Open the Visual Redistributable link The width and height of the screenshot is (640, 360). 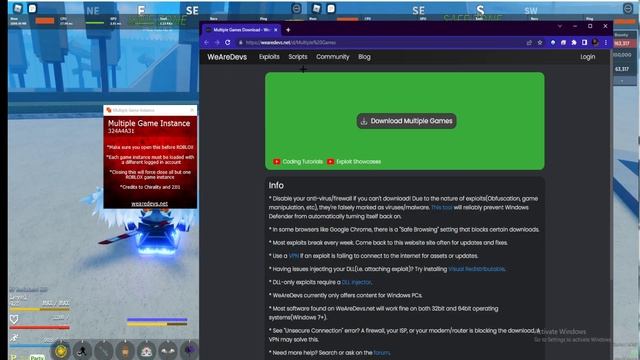coord(477,269)
